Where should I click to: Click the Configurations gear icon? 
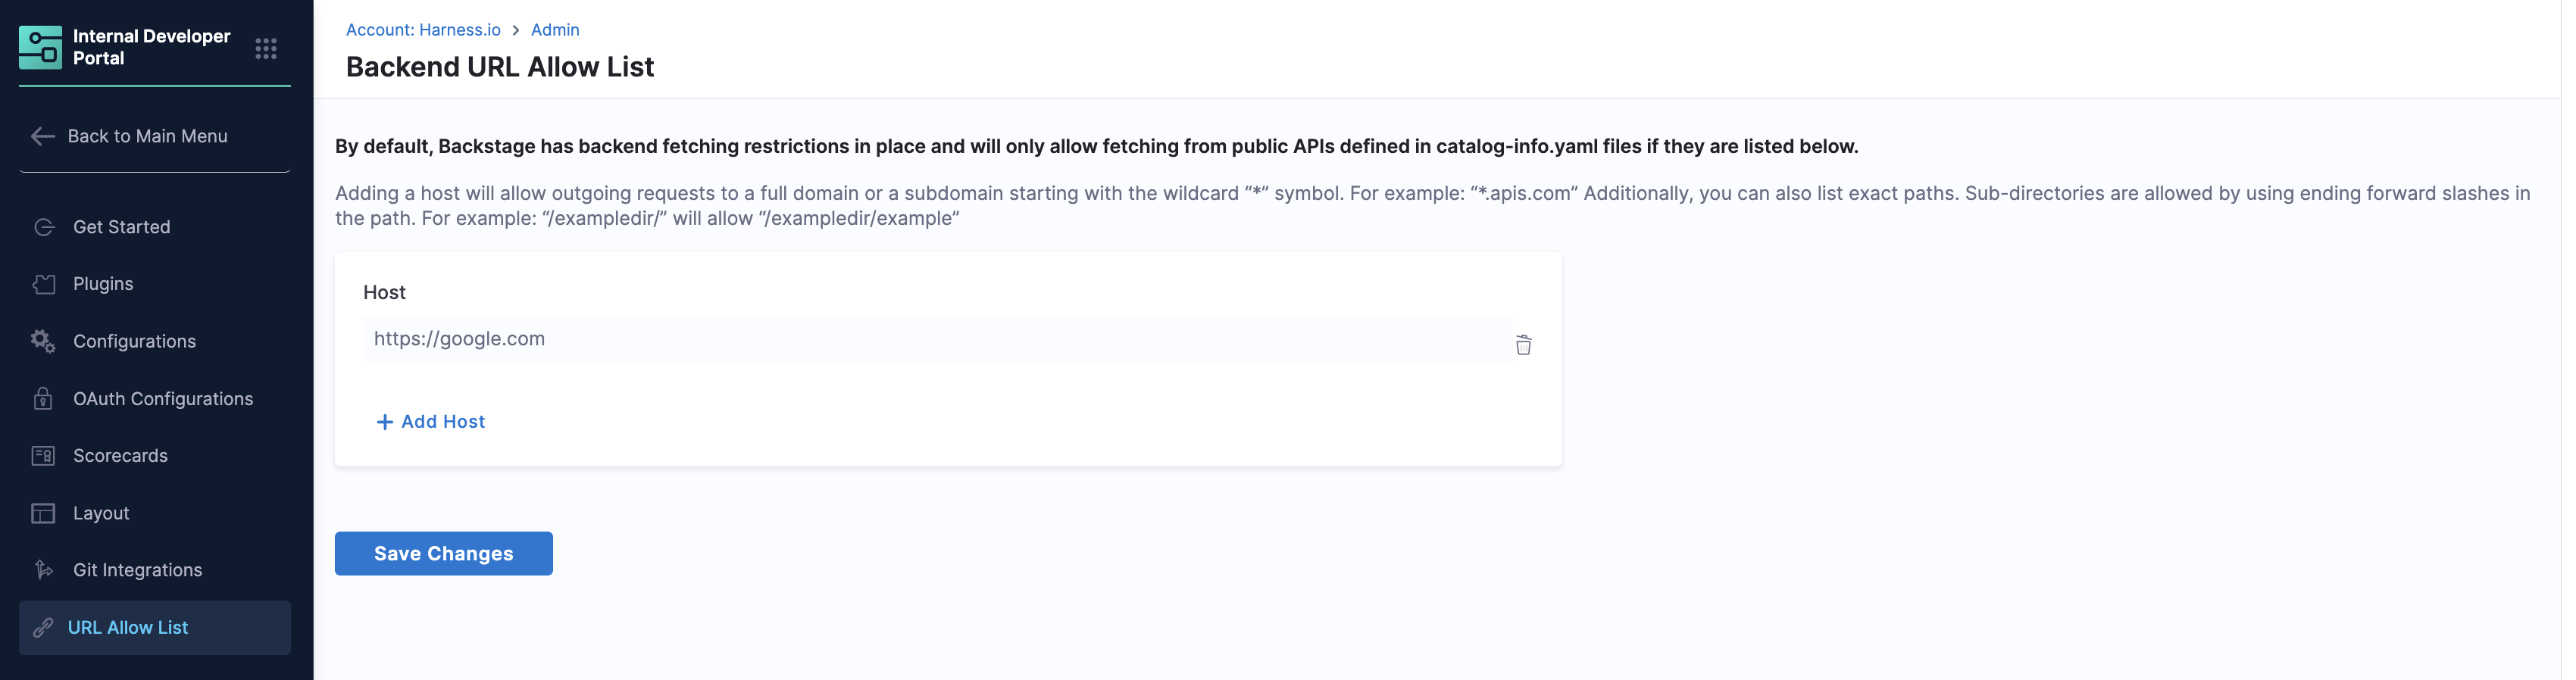(x=42, y=341)
